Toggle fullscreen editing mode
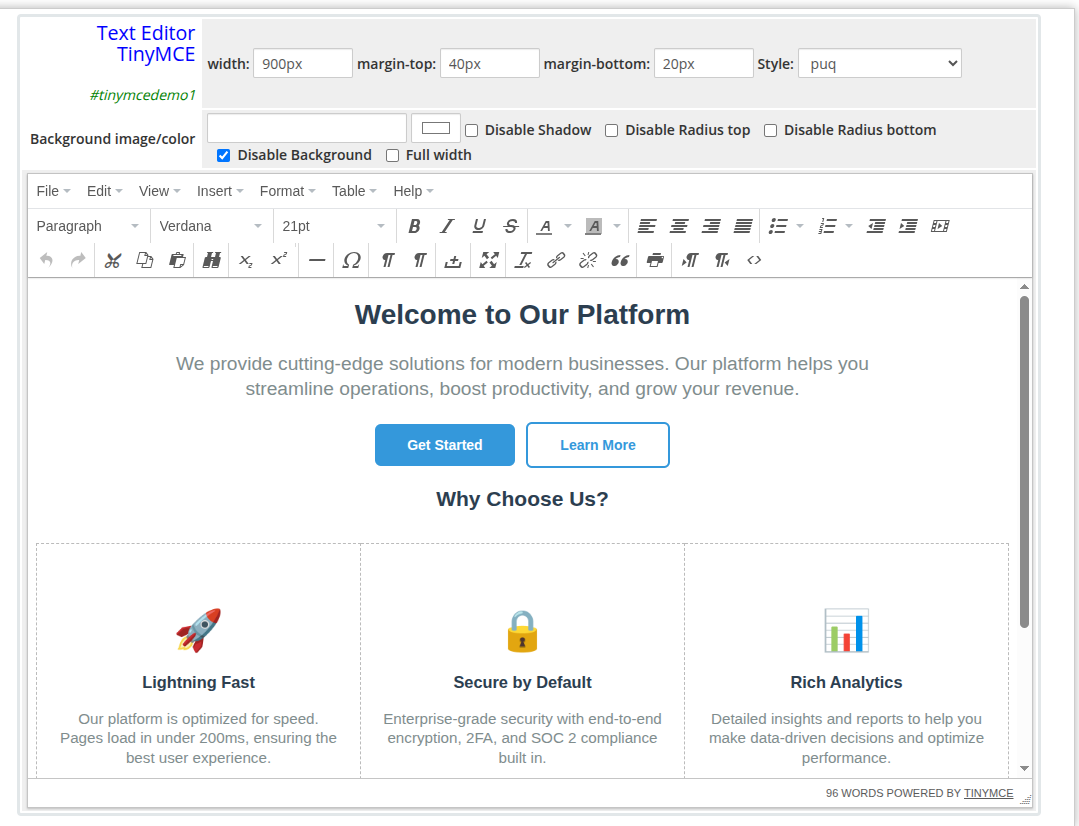The height and width of the screenshot is (826, 1079). click(x=487, y=260)
